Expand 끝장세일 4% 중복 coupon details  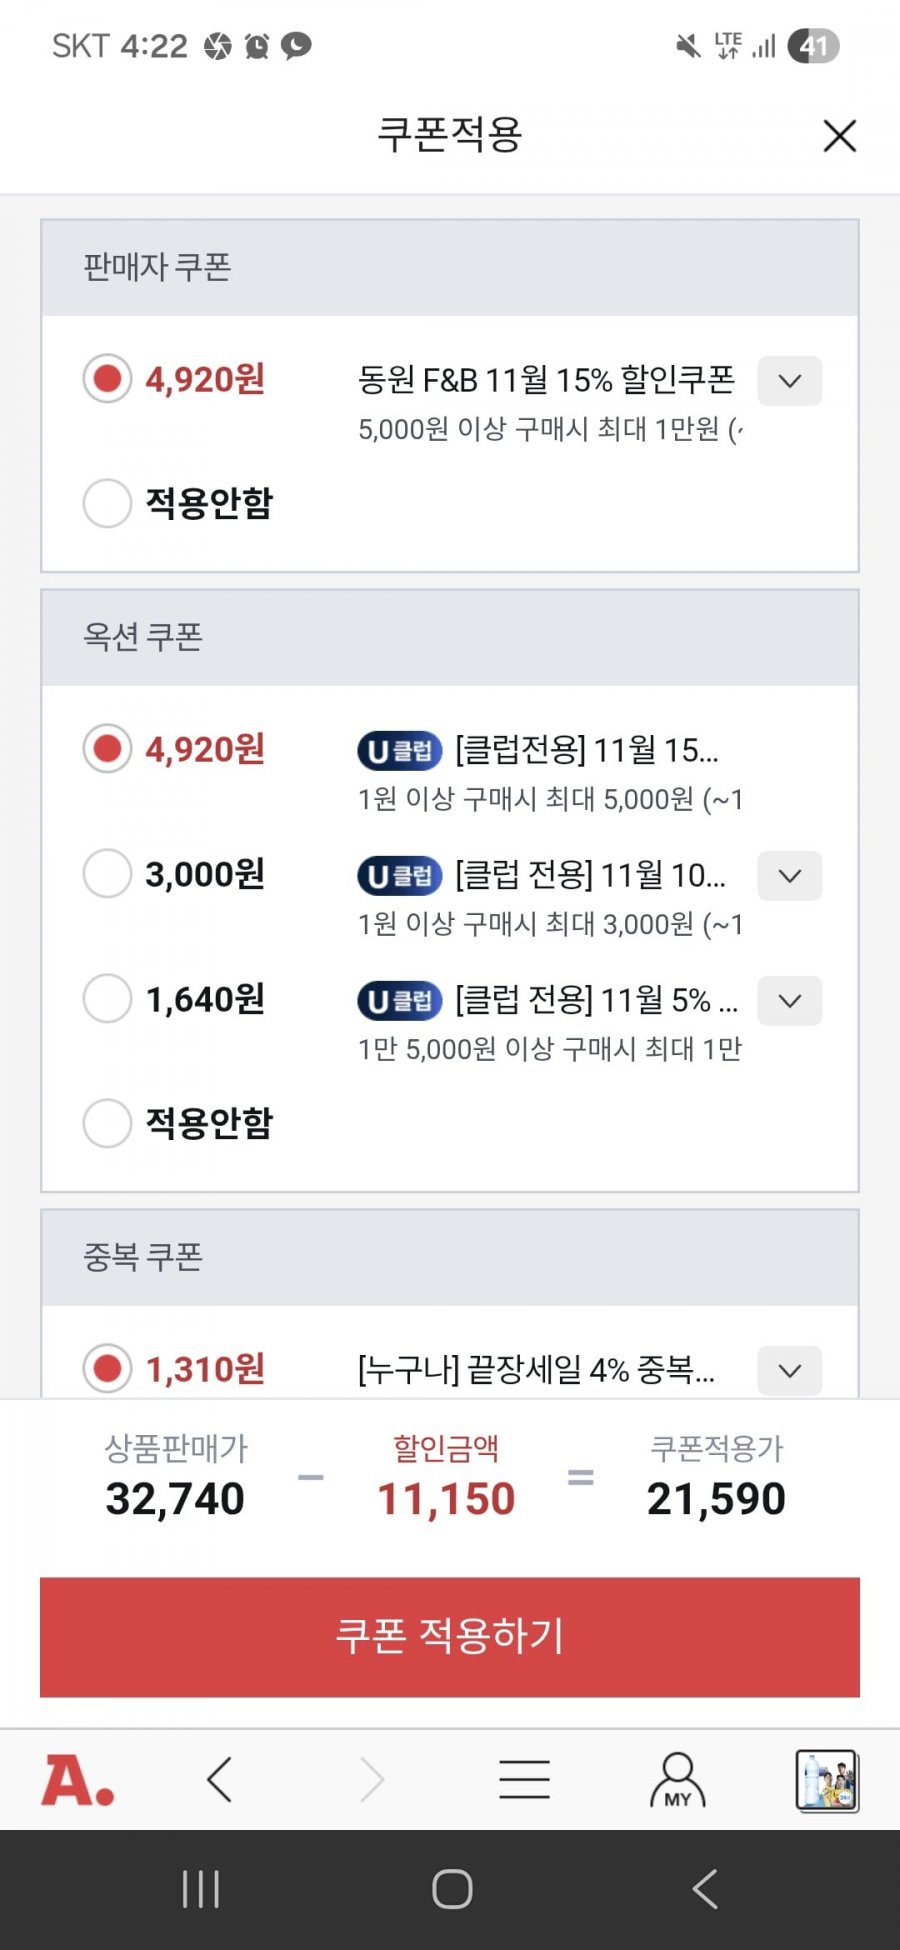click(790, 1371)
